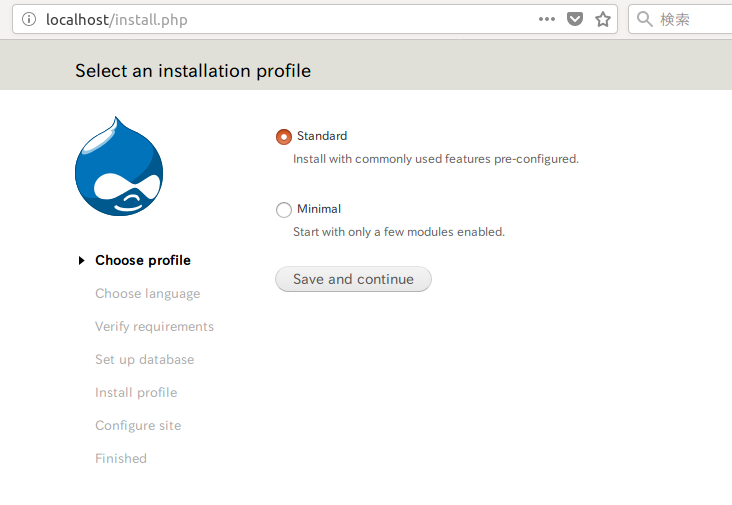Click the arrow marker beside Choose profile

click(x=82, y=260)
